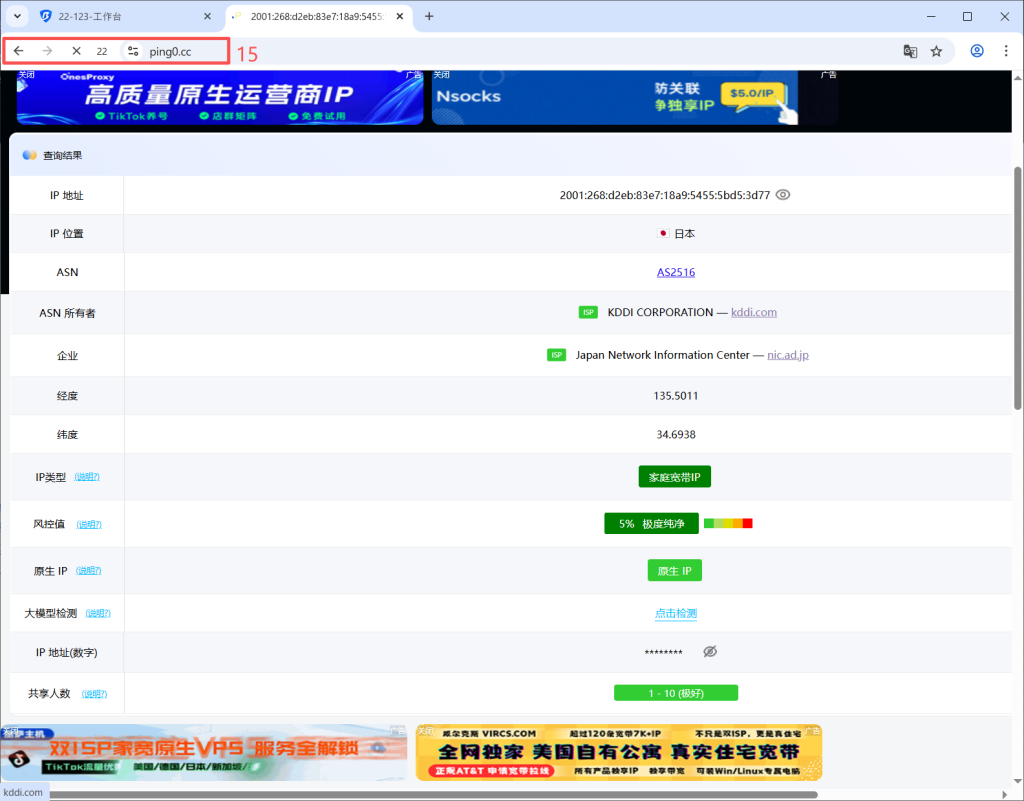
Task: Close the Nsocks banner ad with 关闭
Action: 440,74
